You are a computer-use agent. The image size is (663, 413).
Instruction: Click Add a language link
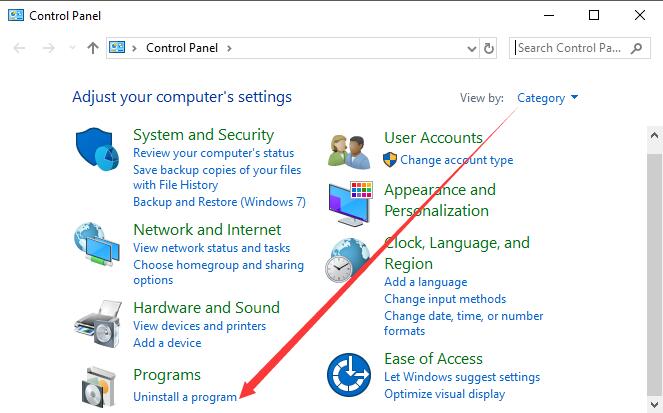click(x=426, y=282)
